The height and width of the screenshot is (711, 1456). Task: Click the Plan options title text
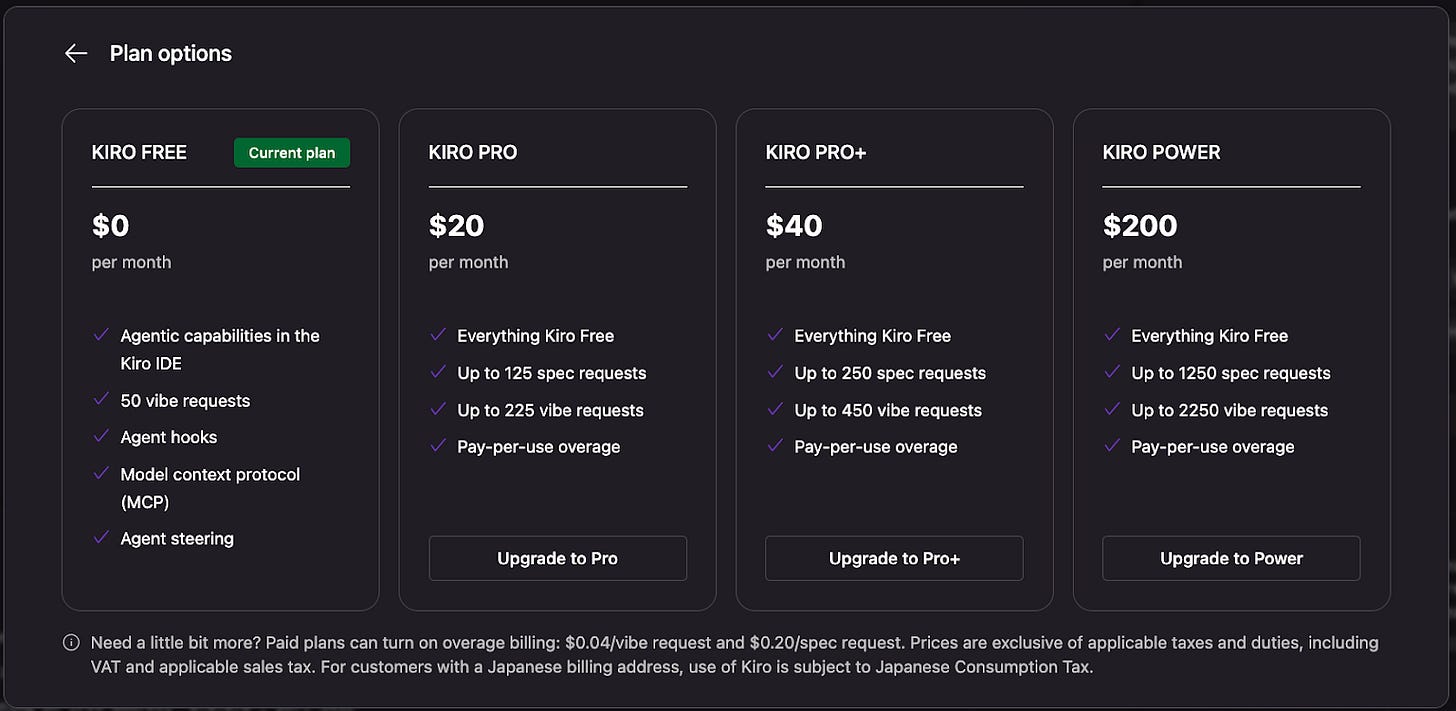[x=170, y=53]
